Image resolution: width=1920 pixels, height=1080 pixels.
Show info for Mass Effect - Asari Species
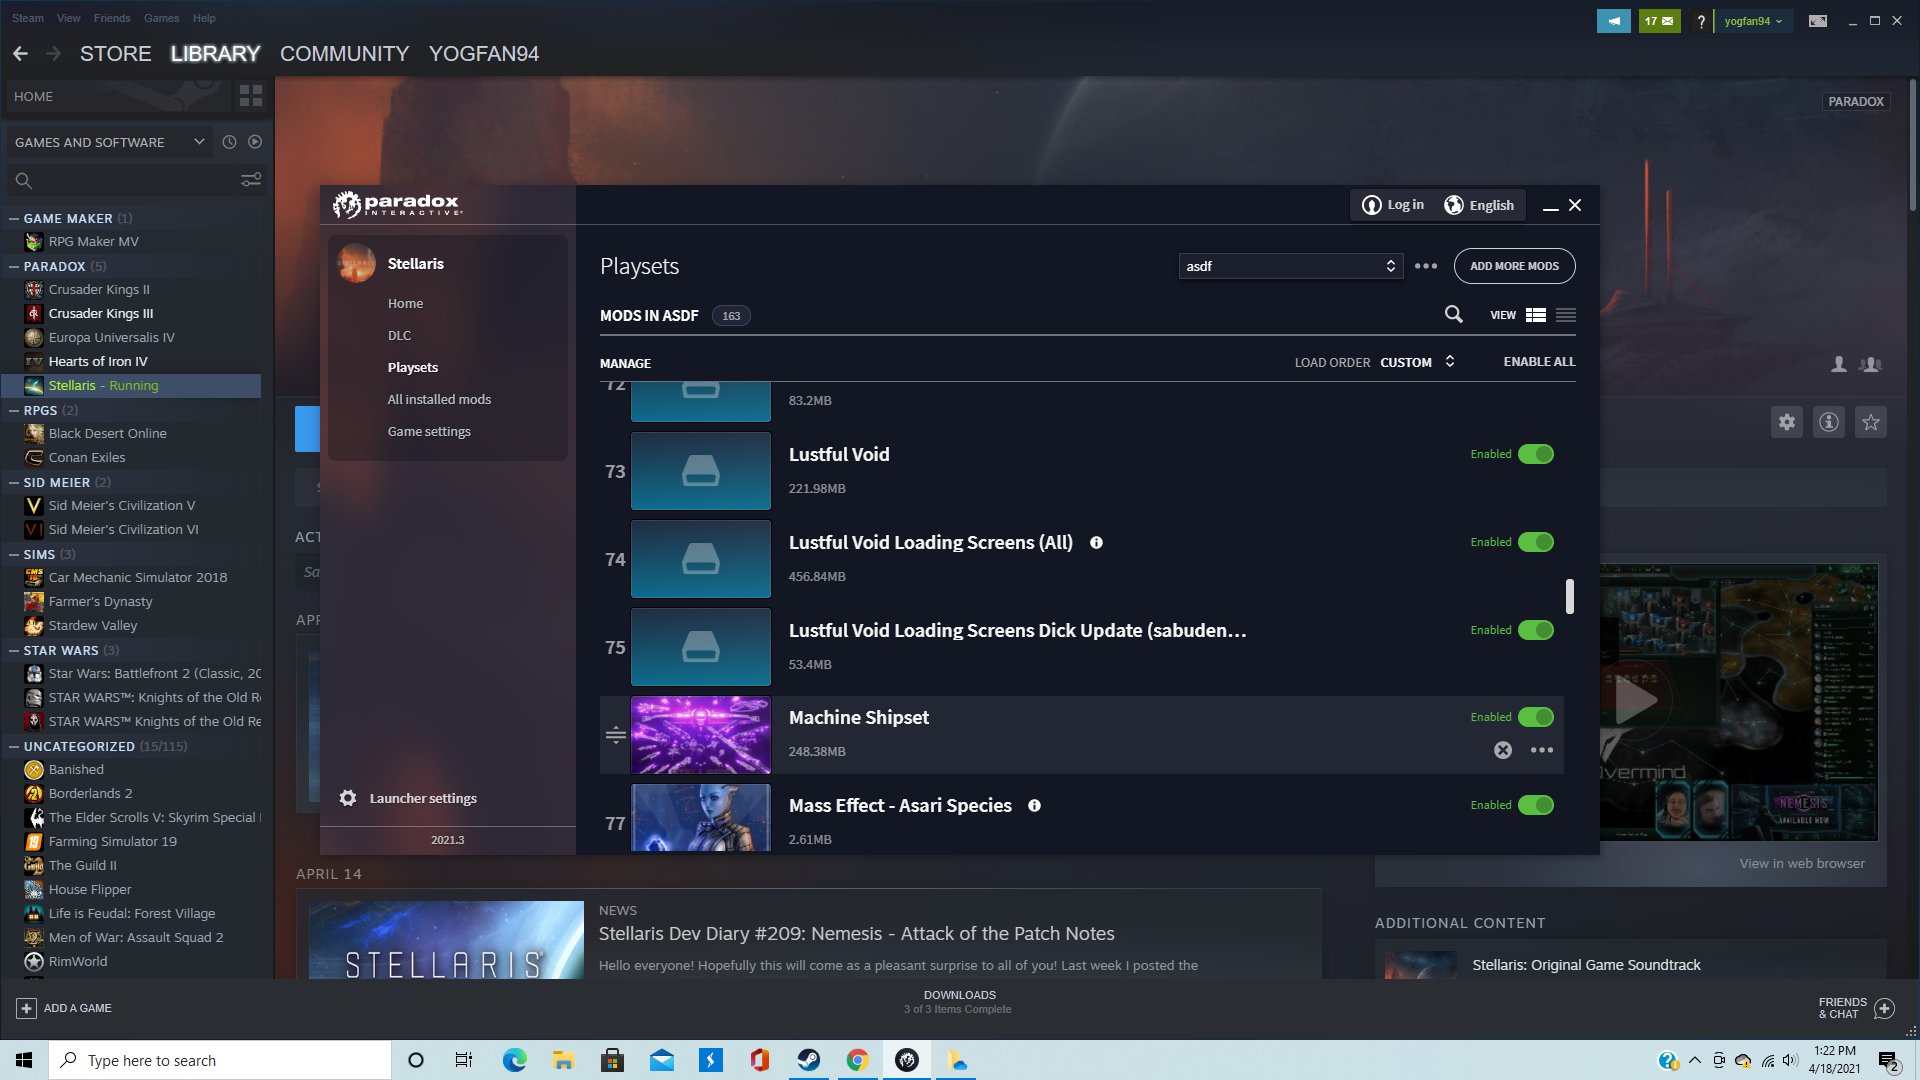1034,805
